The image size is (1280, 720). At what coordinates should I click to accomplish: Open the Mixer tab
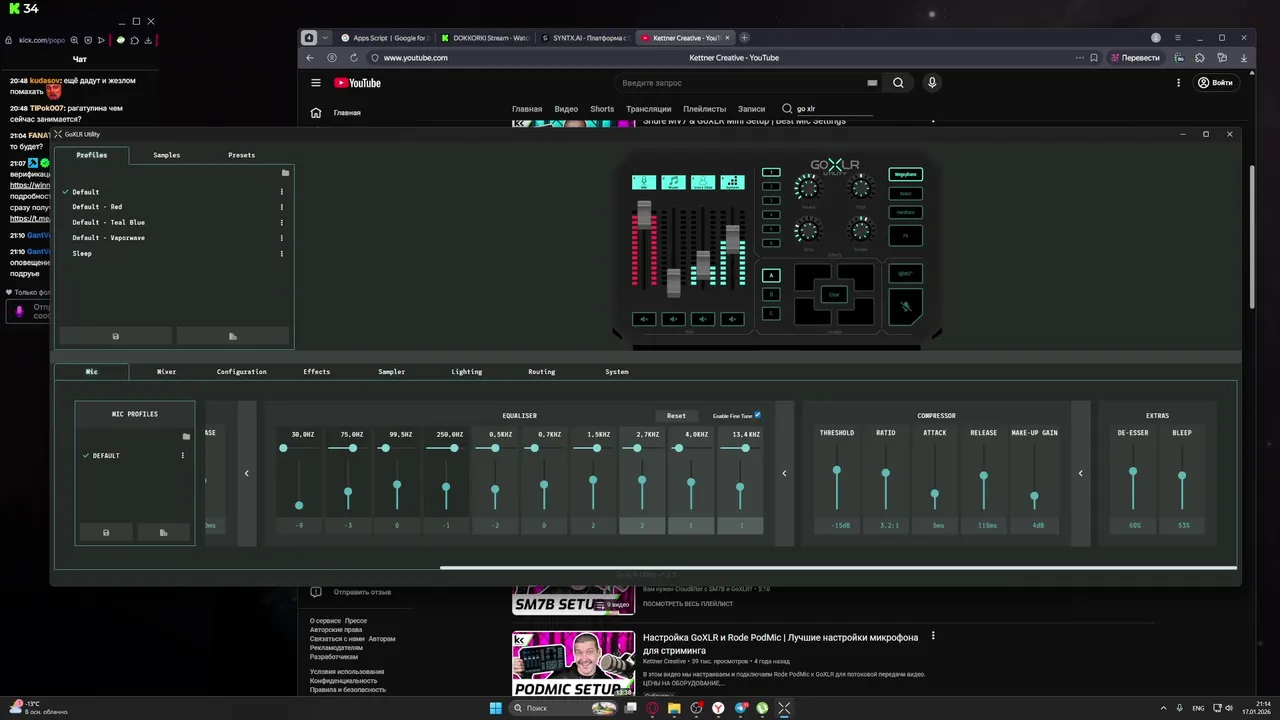pos(166,372)
